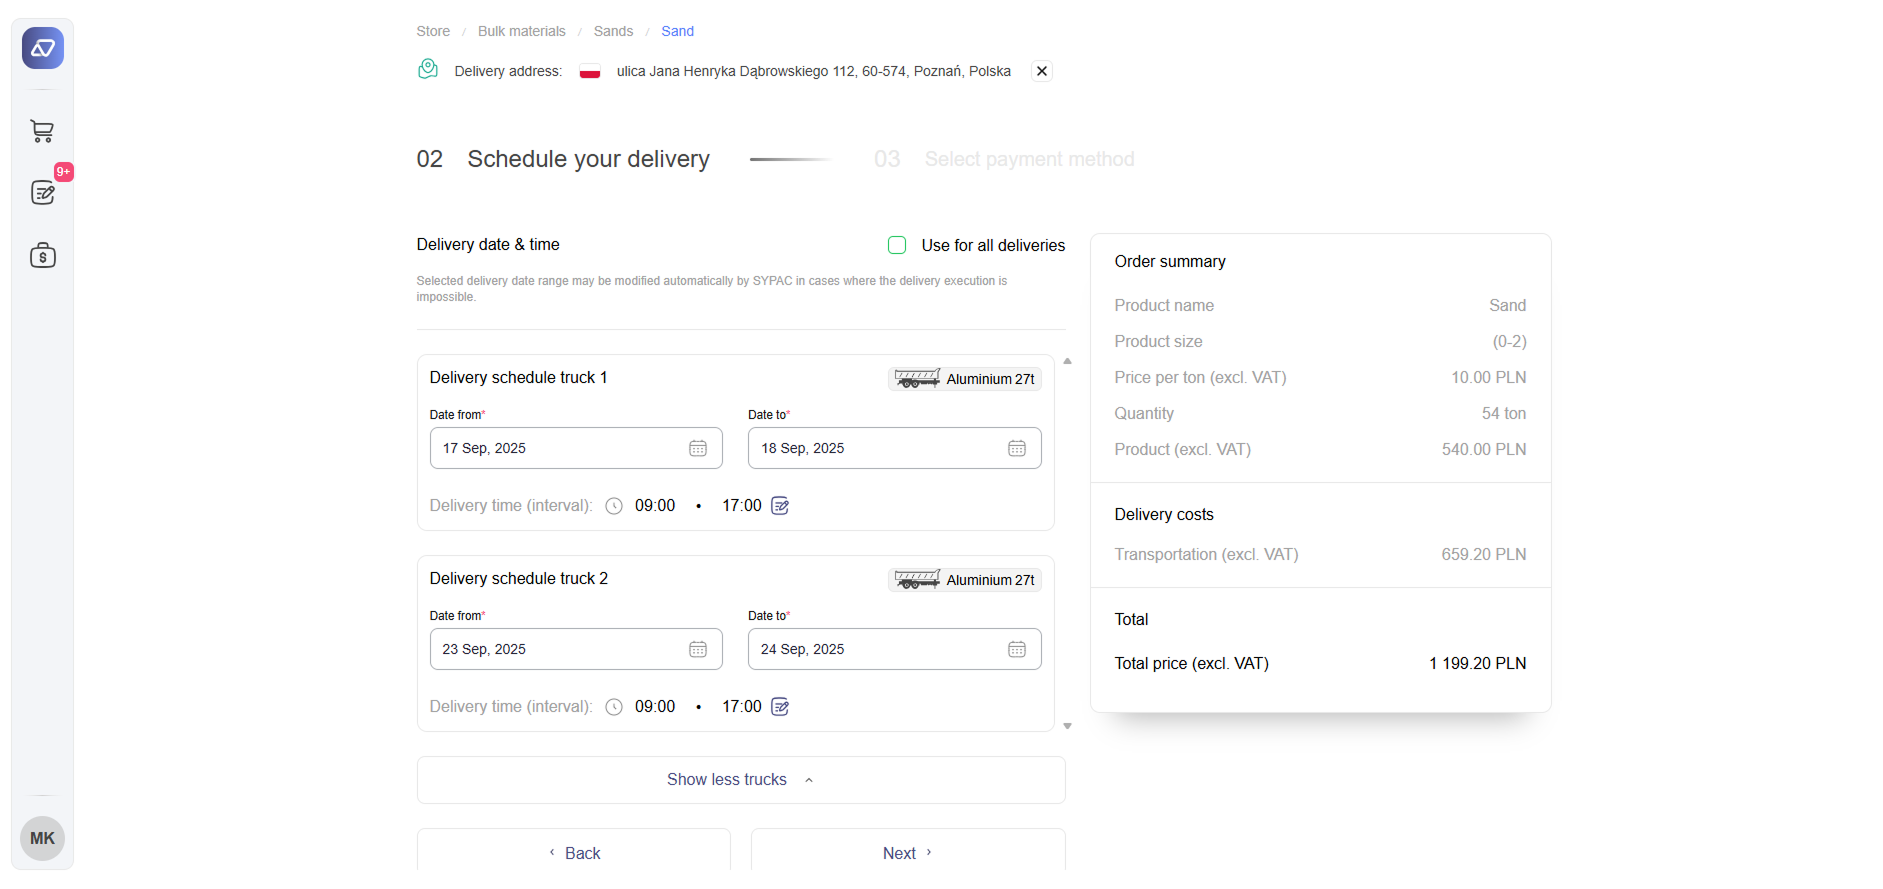Open the Sands breadcrumb link
This screenshot has width=1883, height=889.
click(613, 31)
